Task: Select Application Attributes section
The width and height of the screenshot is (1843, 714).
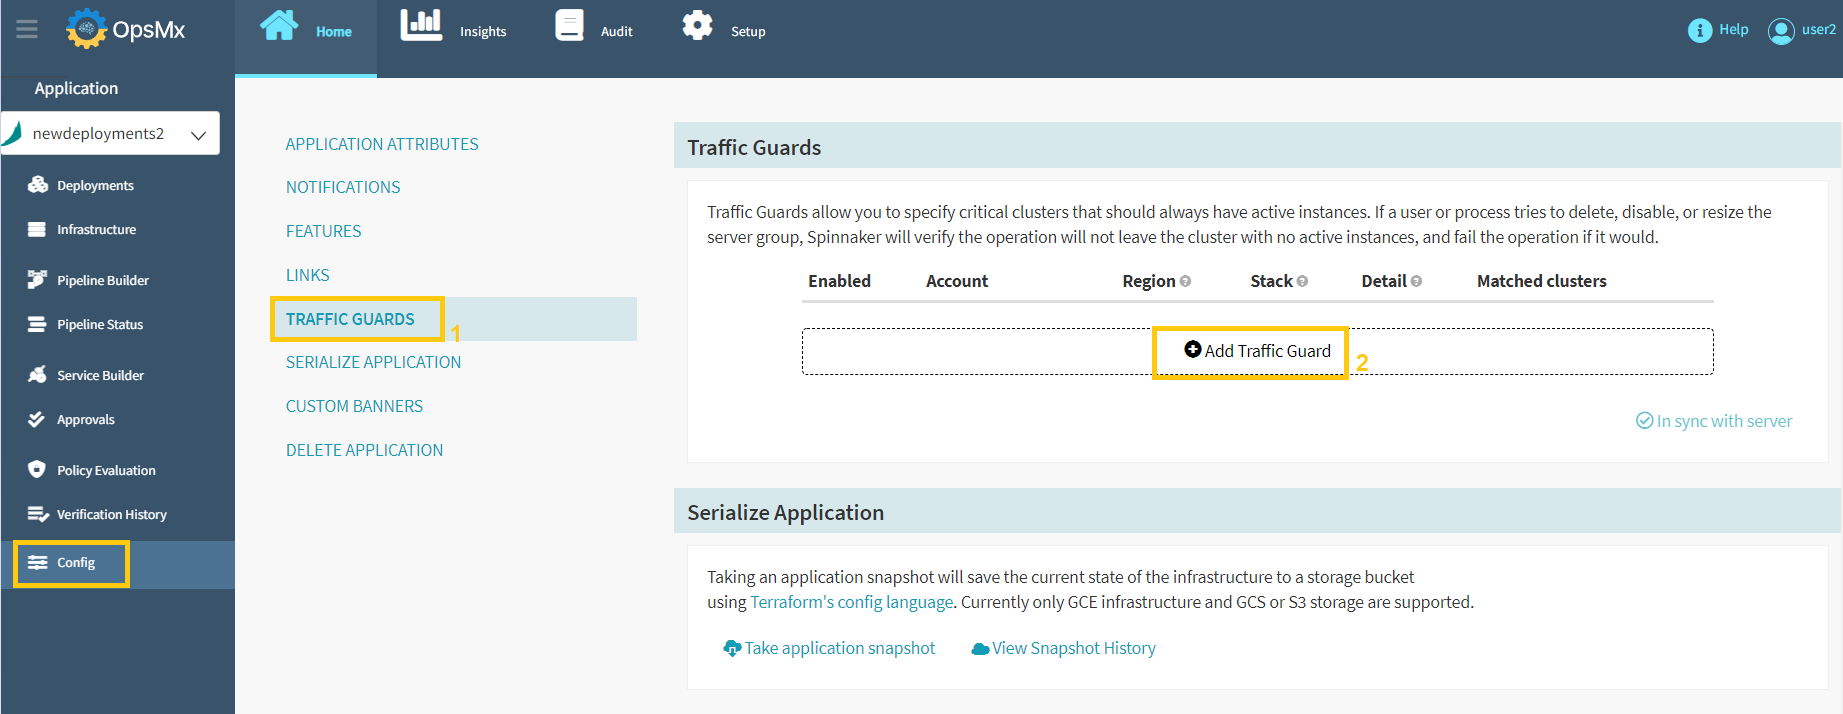Action: (x=382, y=144)
